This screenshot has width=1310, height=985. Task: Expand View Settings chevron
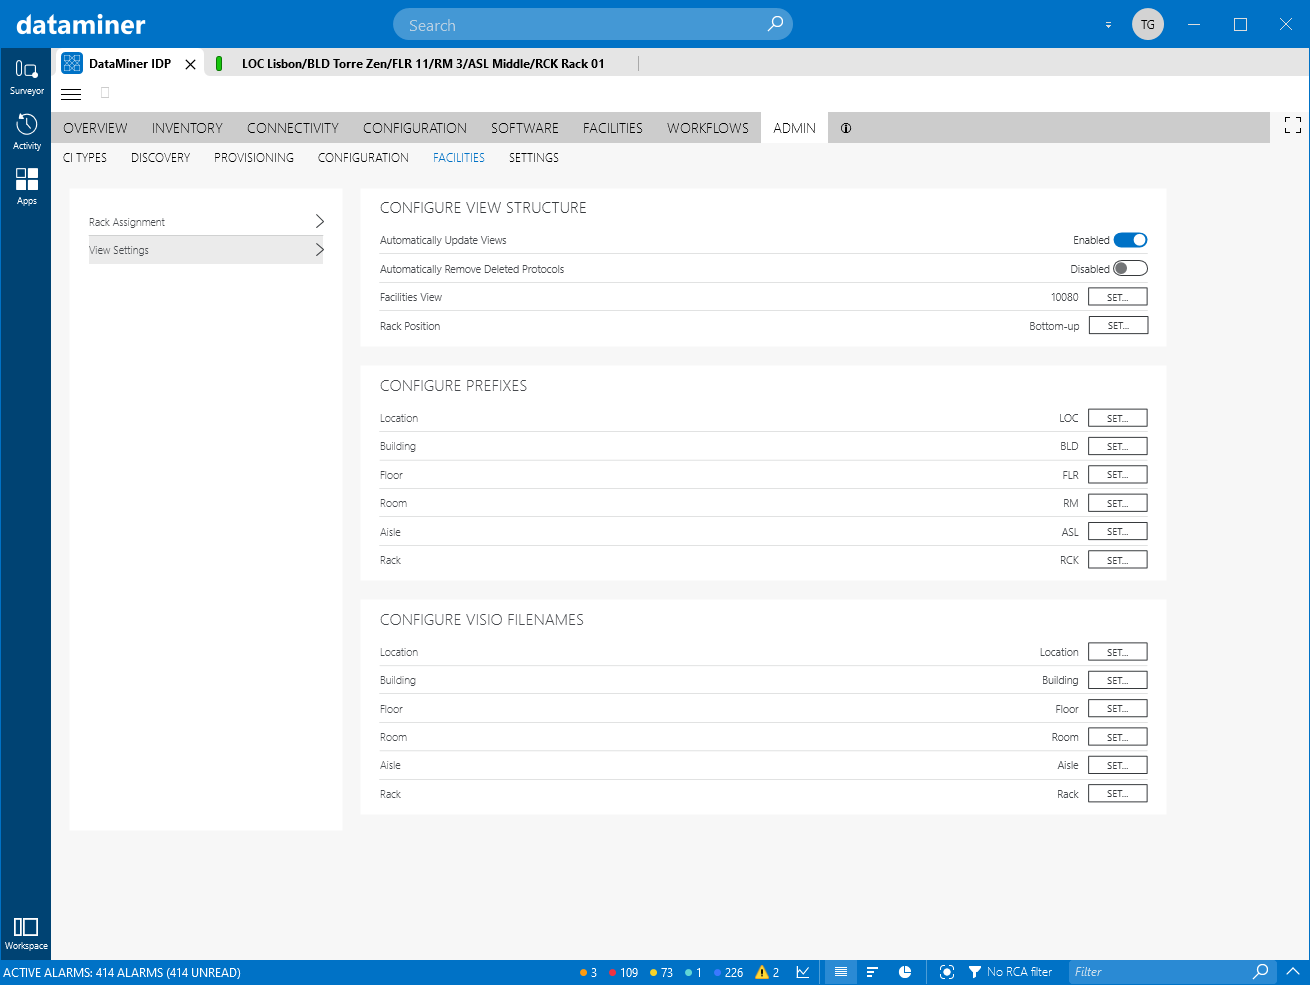pyautogui.click(x=320, y=250)
